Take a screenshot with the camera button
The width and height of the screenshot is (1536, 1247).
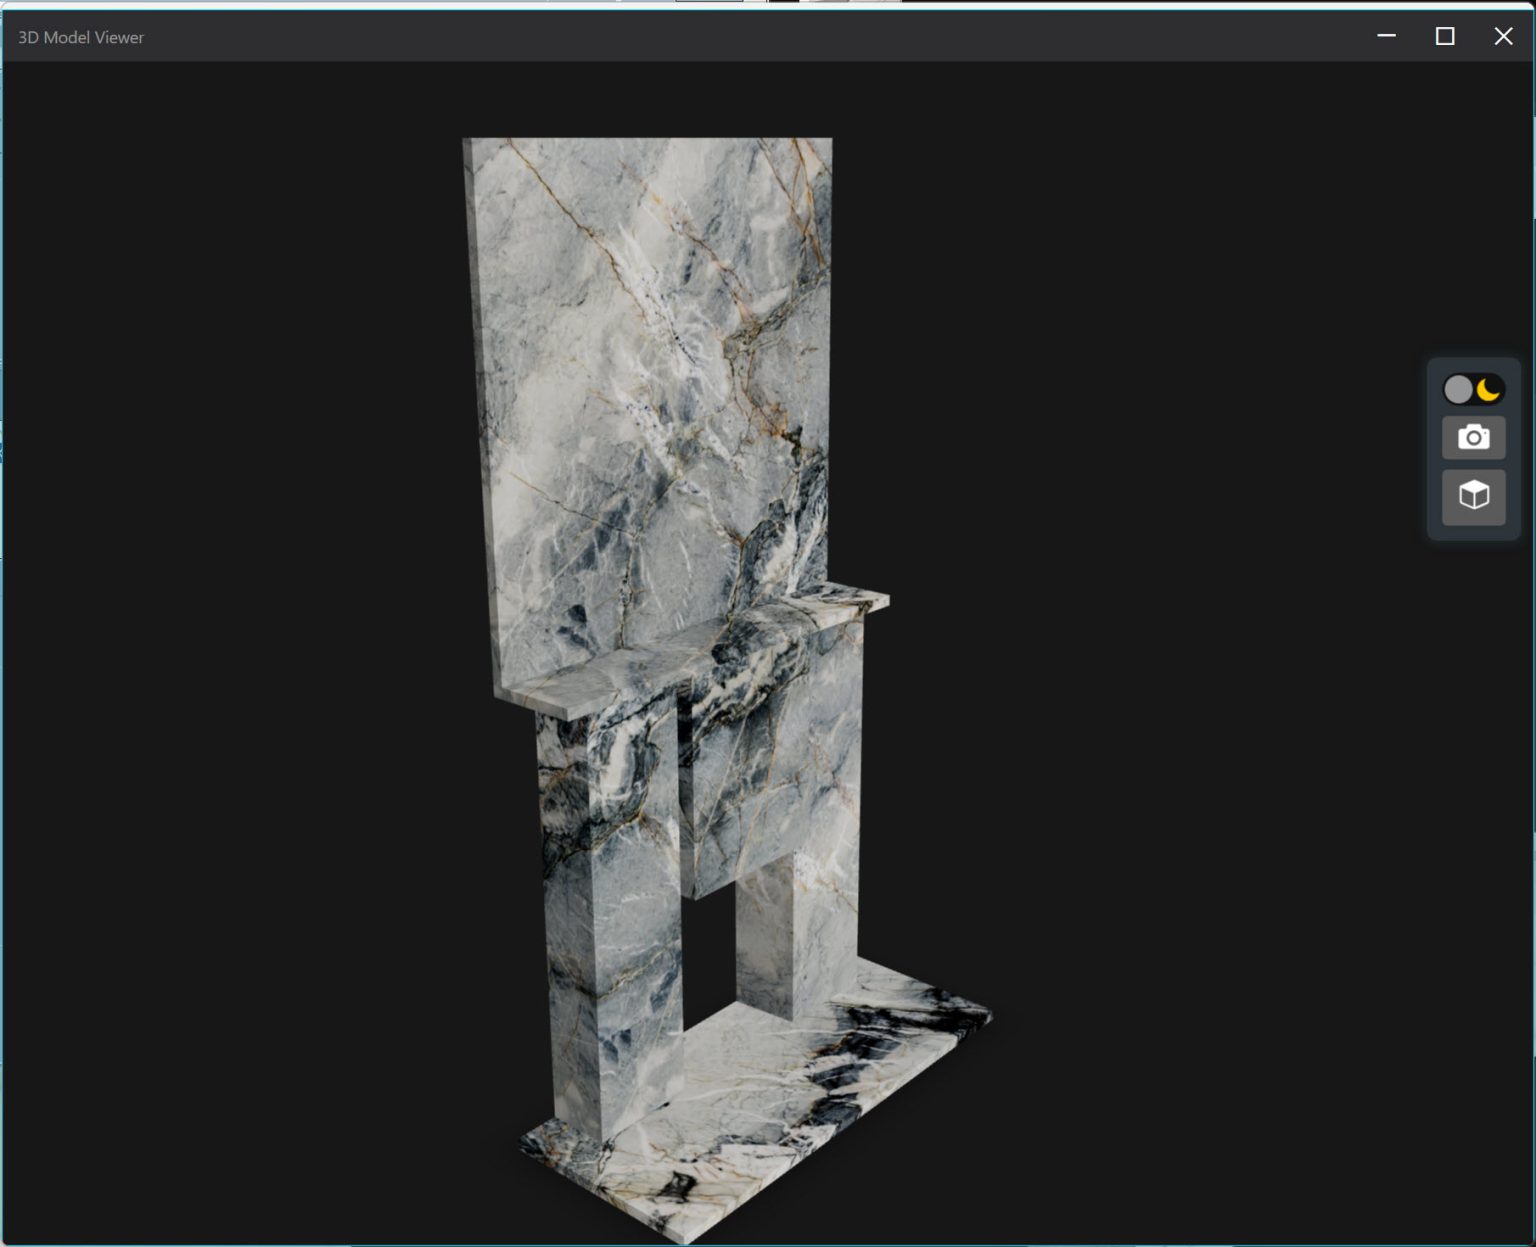tap(1473, 438)
